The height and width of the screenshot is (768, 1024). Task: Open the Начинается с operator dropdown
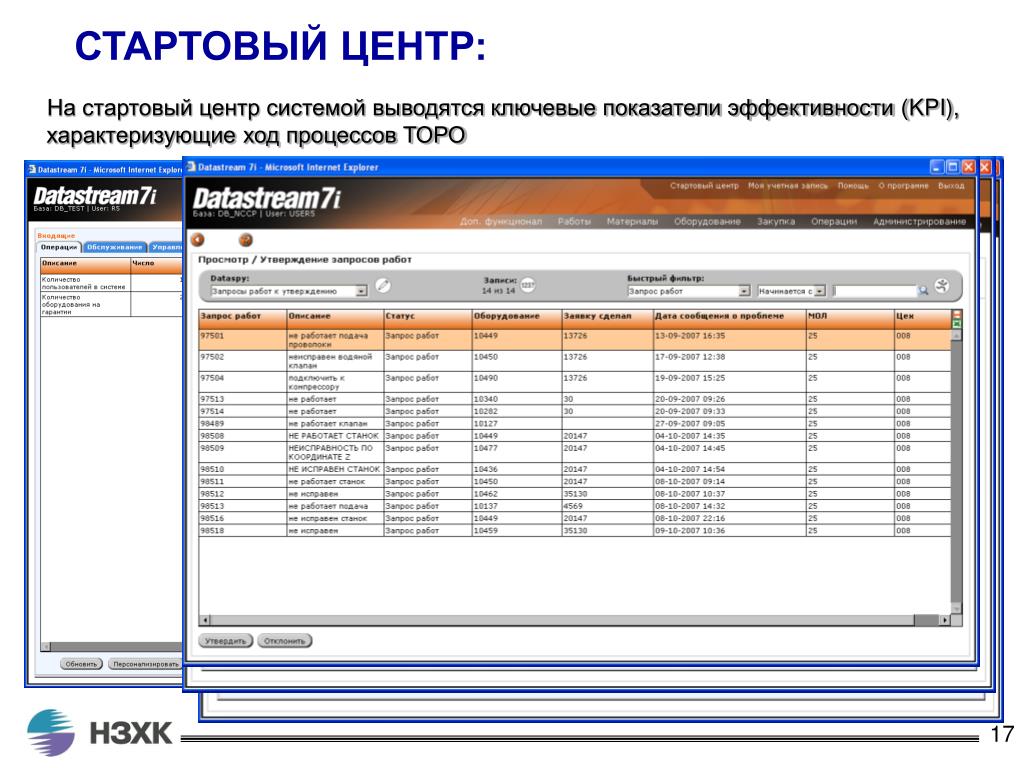click(x=820, y=291)
